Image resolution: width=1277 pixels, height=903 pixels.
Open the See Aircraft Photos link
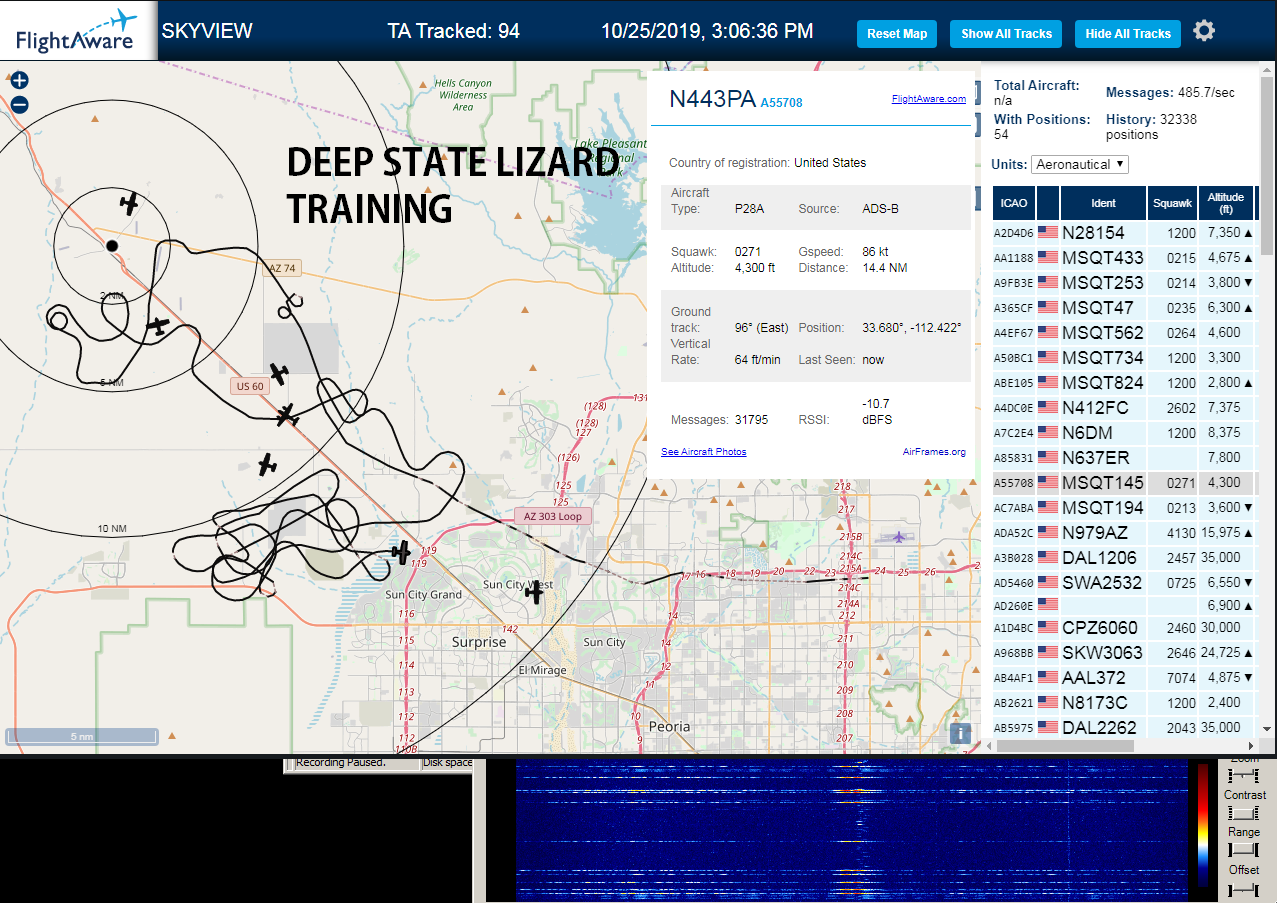[704, 452]
